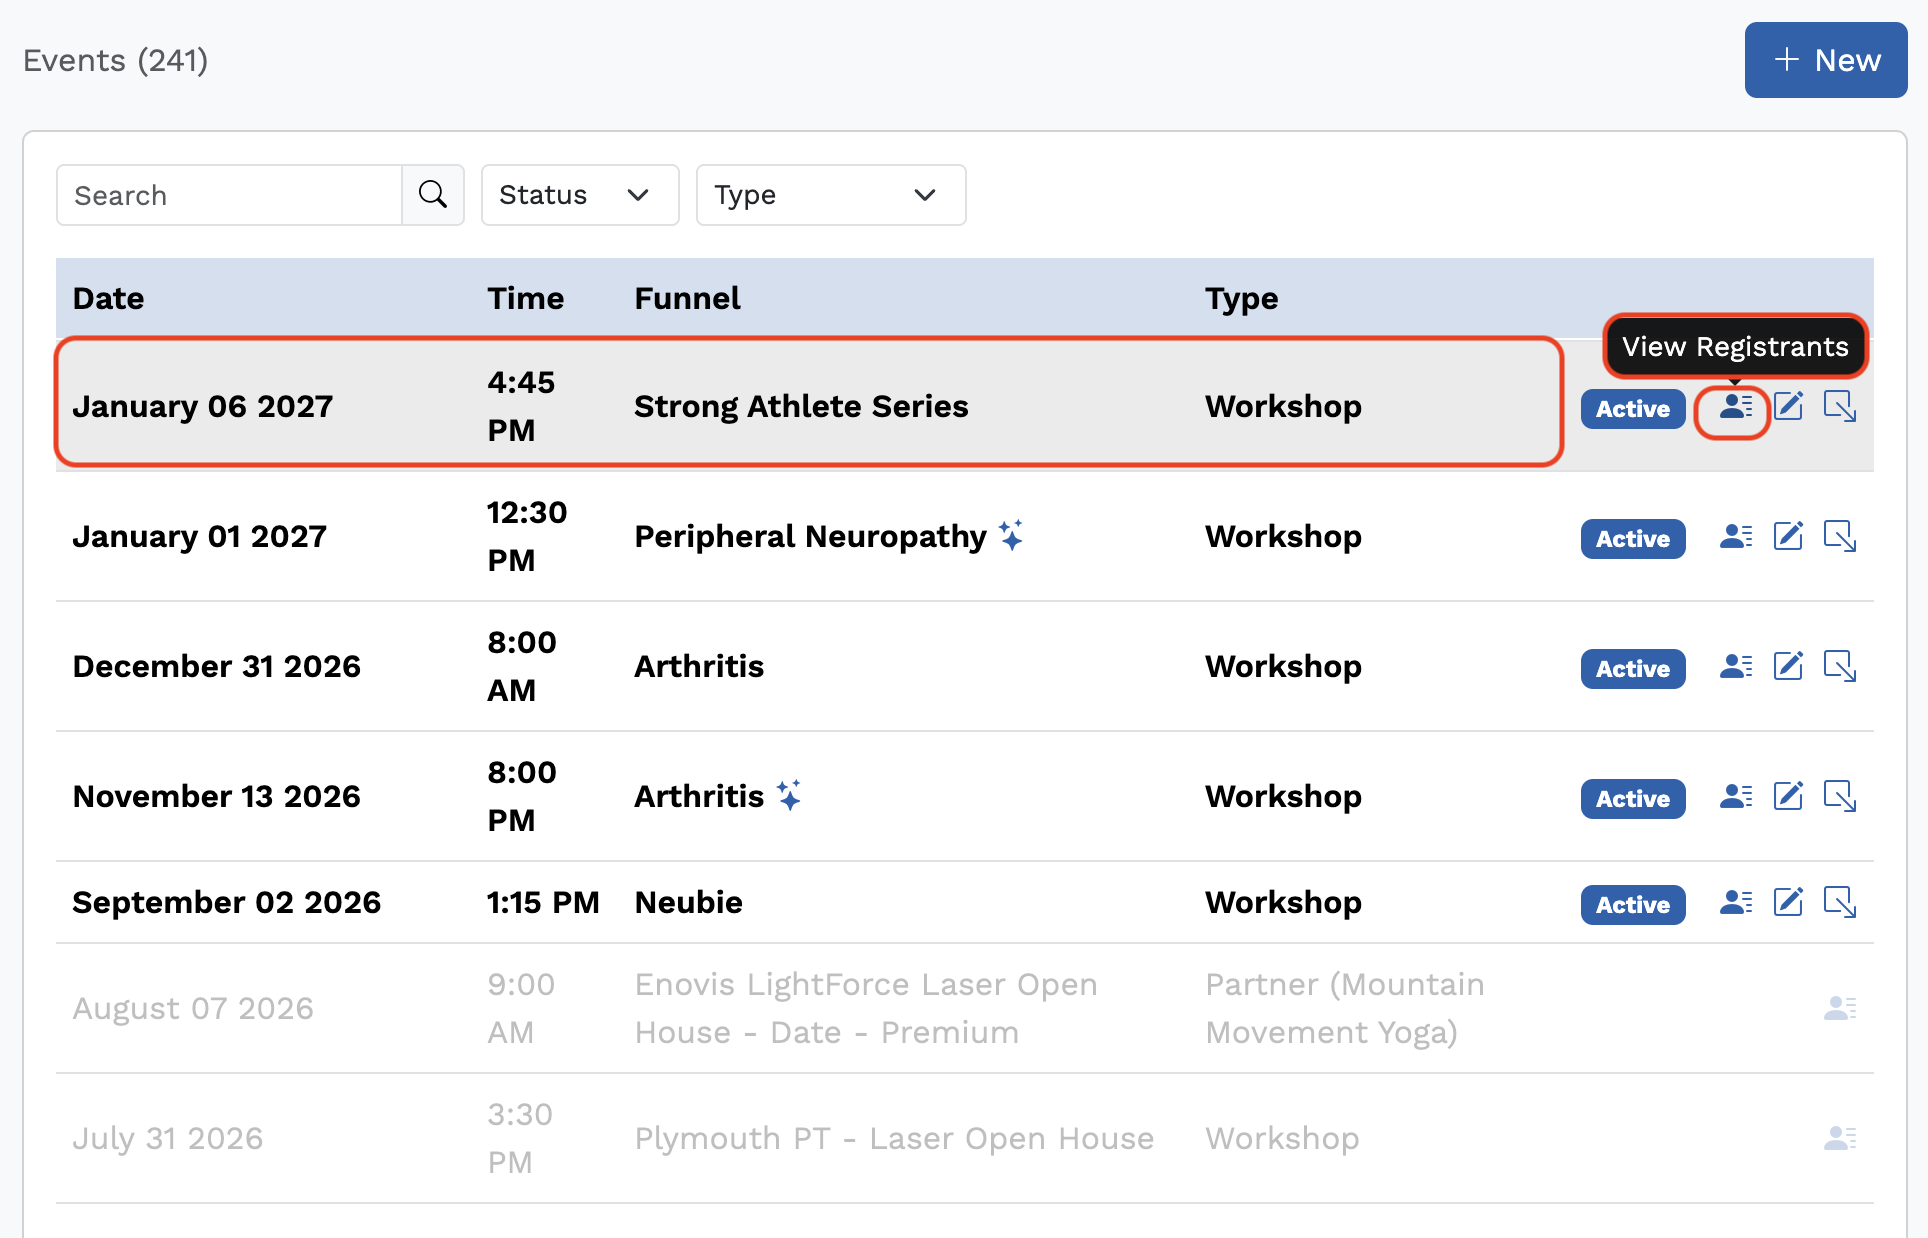The height and width of the screenshot is (1238, 1928).
Task: Select Partner (Mountain Movement Yoga) type cell
Action: 1345,1008
